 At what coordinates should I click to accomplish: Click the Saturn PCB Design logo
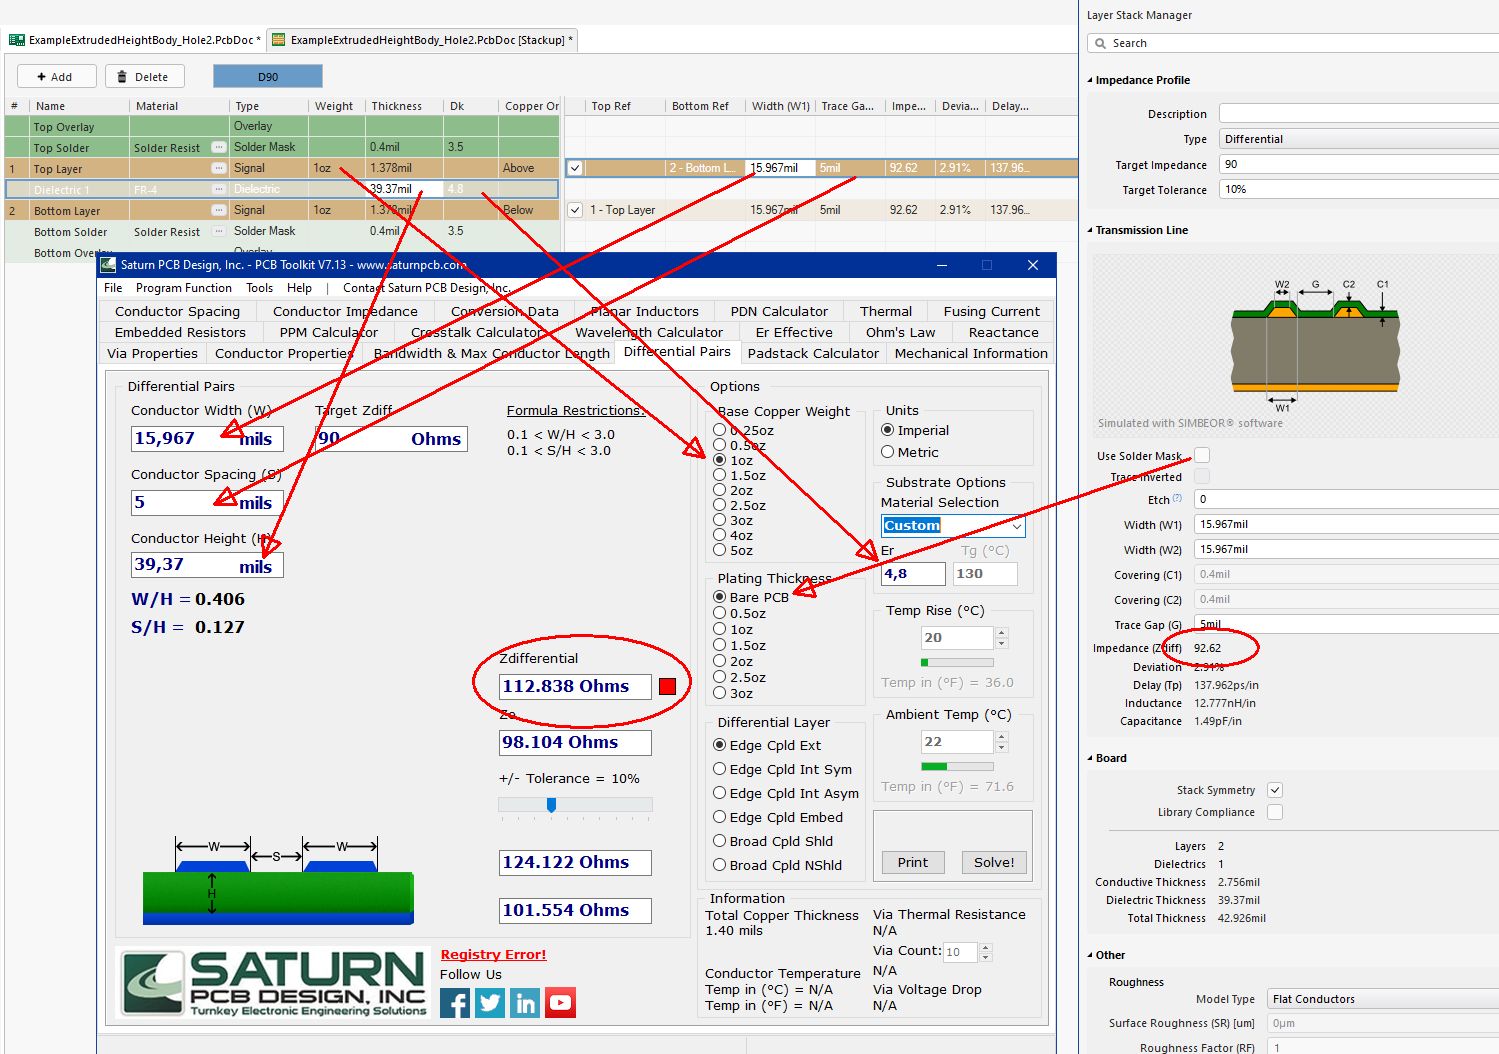[x=274, y=982]
